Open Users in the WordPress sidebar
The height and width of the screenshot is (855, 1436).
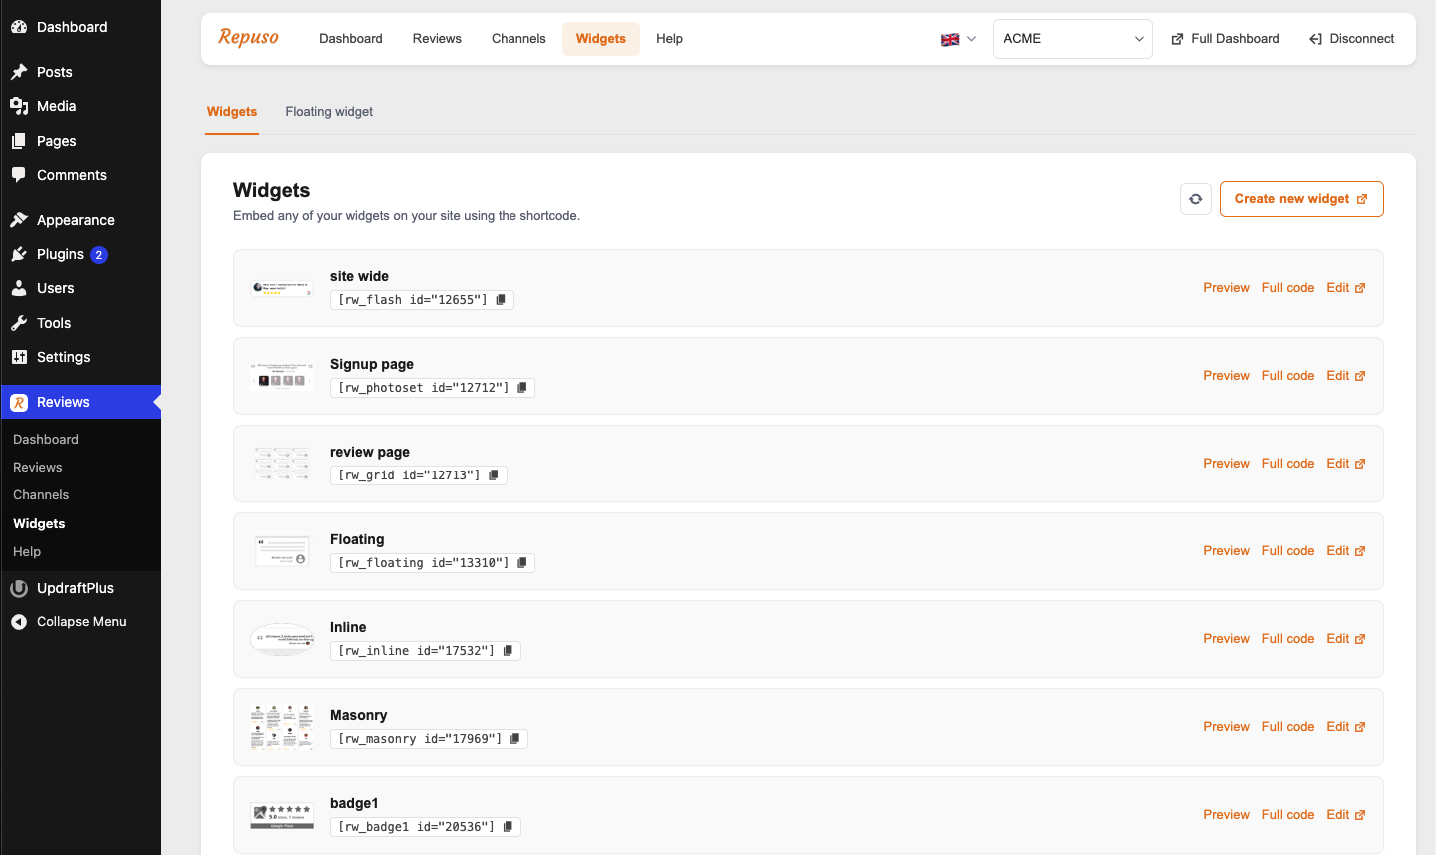coord(80,288)
